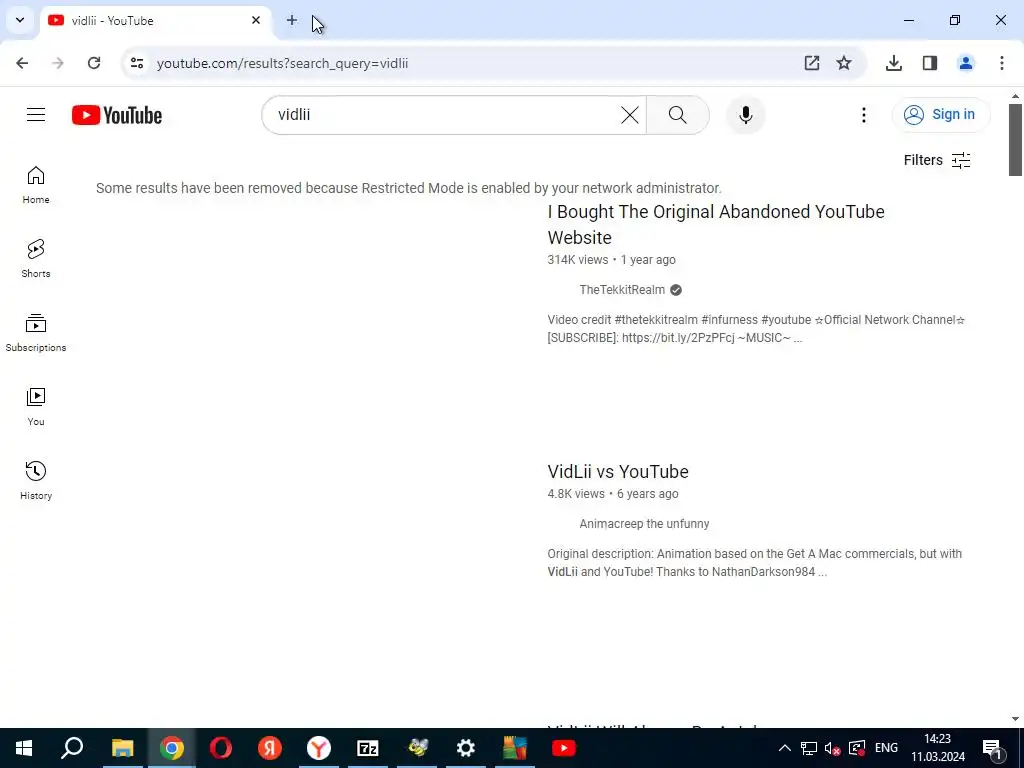
Task: Click the description starting "Original description: Animation"
Action: [754, 562]
